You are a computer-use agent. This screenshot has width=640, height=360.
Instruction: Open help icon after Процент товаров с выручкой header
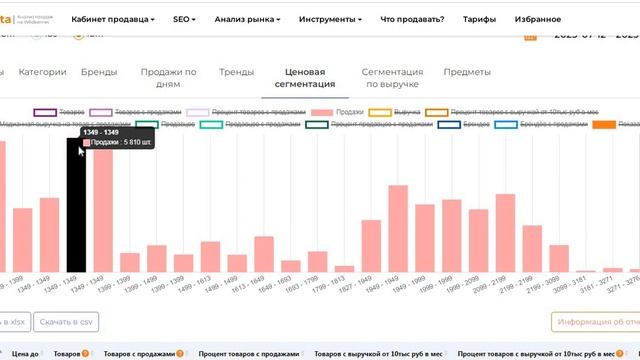[620, 353]
